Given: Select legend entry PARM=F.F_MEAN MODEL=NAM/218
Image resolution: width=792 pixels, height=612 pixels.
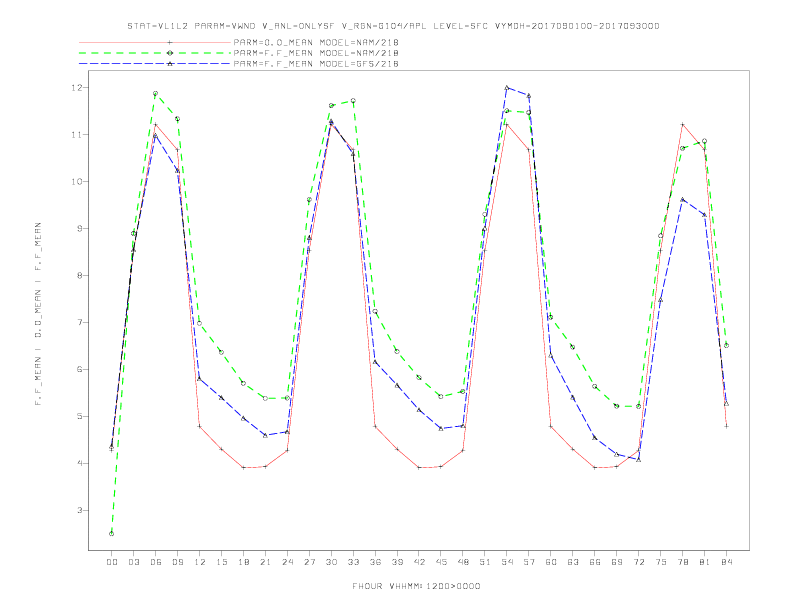Looking at the screenshot, I should [x=316, y=53].
